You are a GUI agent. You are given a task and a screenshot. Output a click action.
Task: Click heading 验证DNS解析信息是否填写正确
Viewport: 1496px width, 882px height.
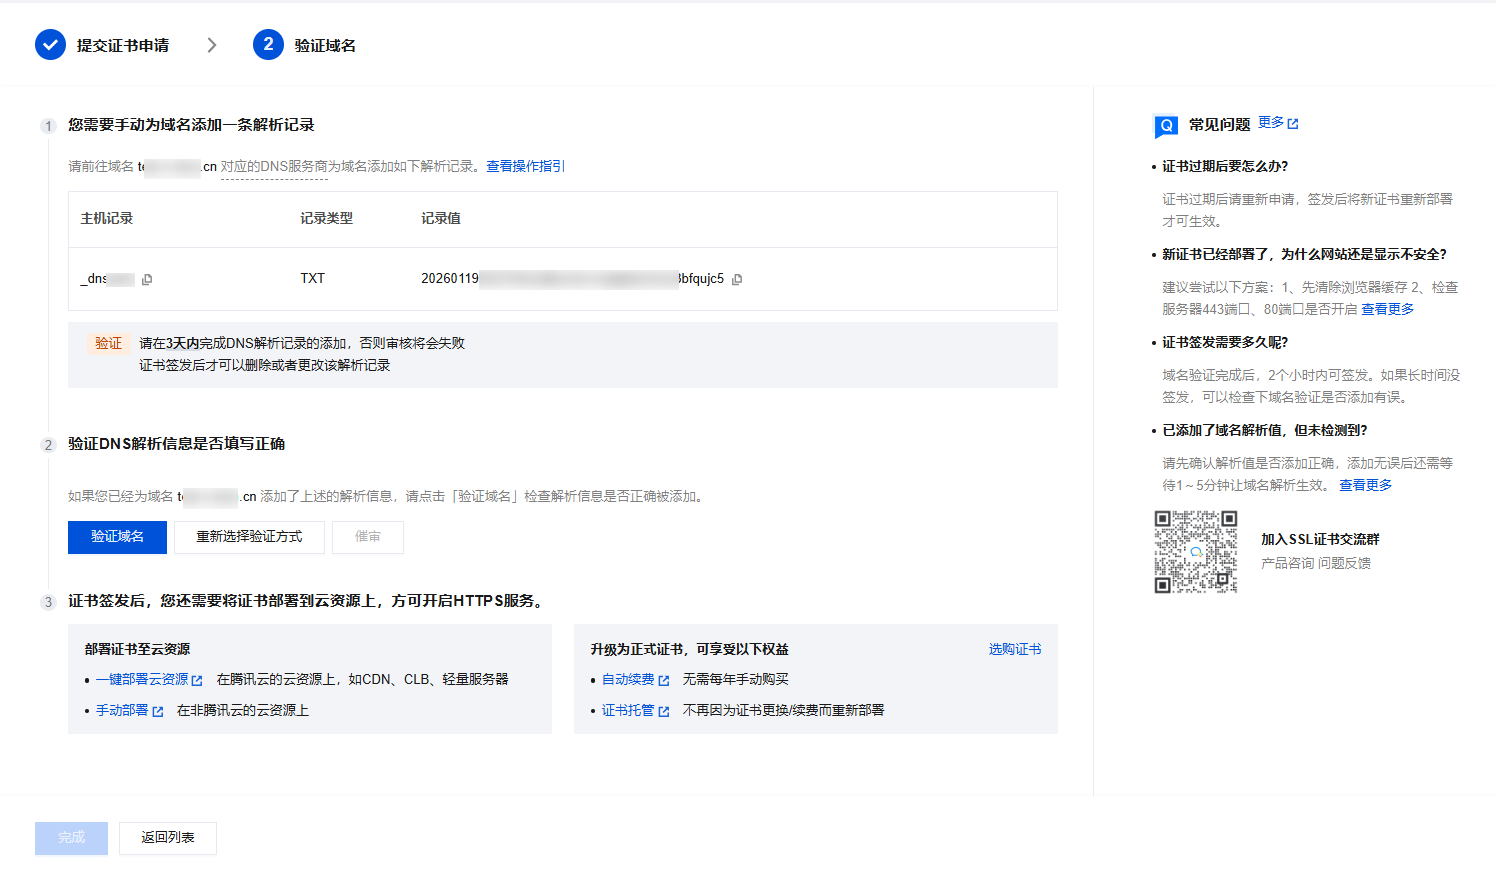click(x=177, y=444)
